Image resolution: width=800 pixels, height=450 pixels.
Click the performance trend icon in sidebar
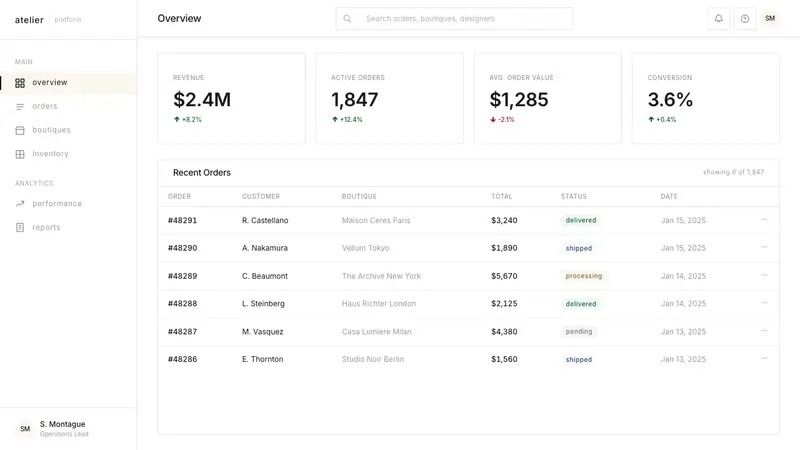(x=20, y=204)
